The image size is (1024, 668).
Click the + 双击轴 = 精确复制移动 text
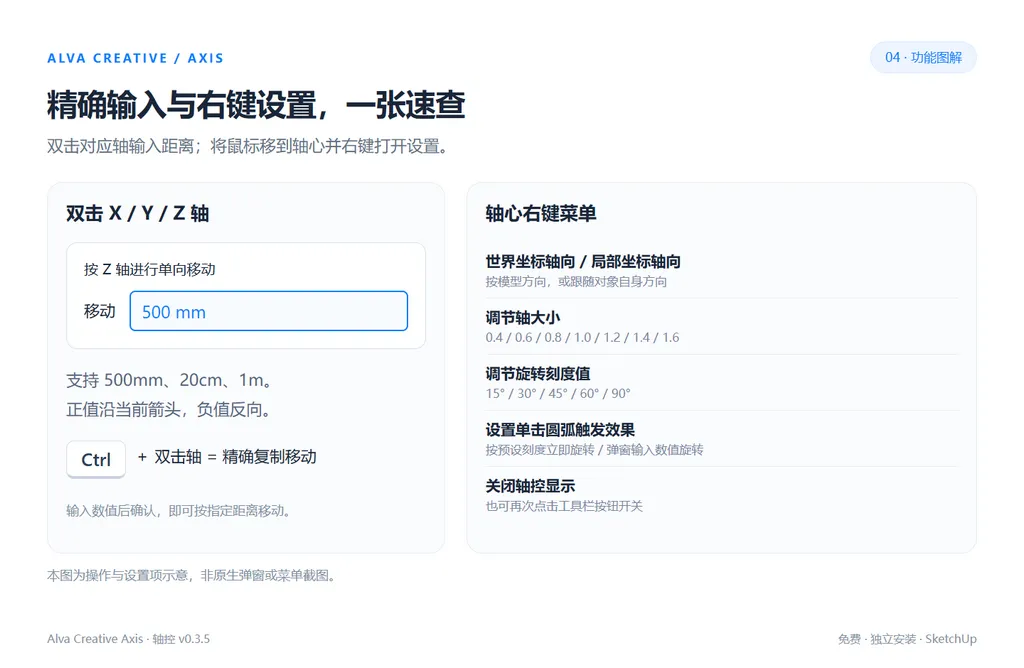click(227, 457)
